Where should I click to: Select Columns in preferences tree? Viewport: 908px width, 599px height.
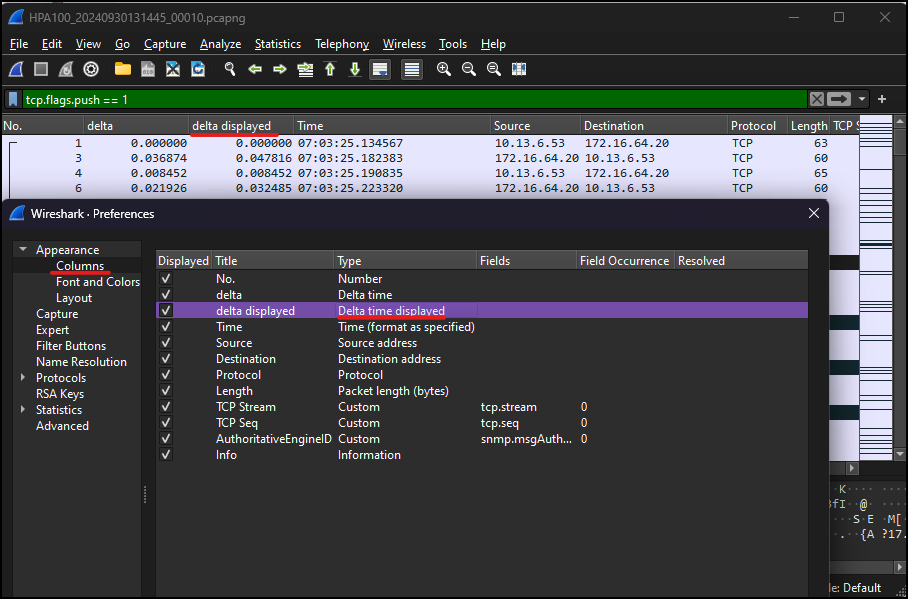(x=80, y=266)
